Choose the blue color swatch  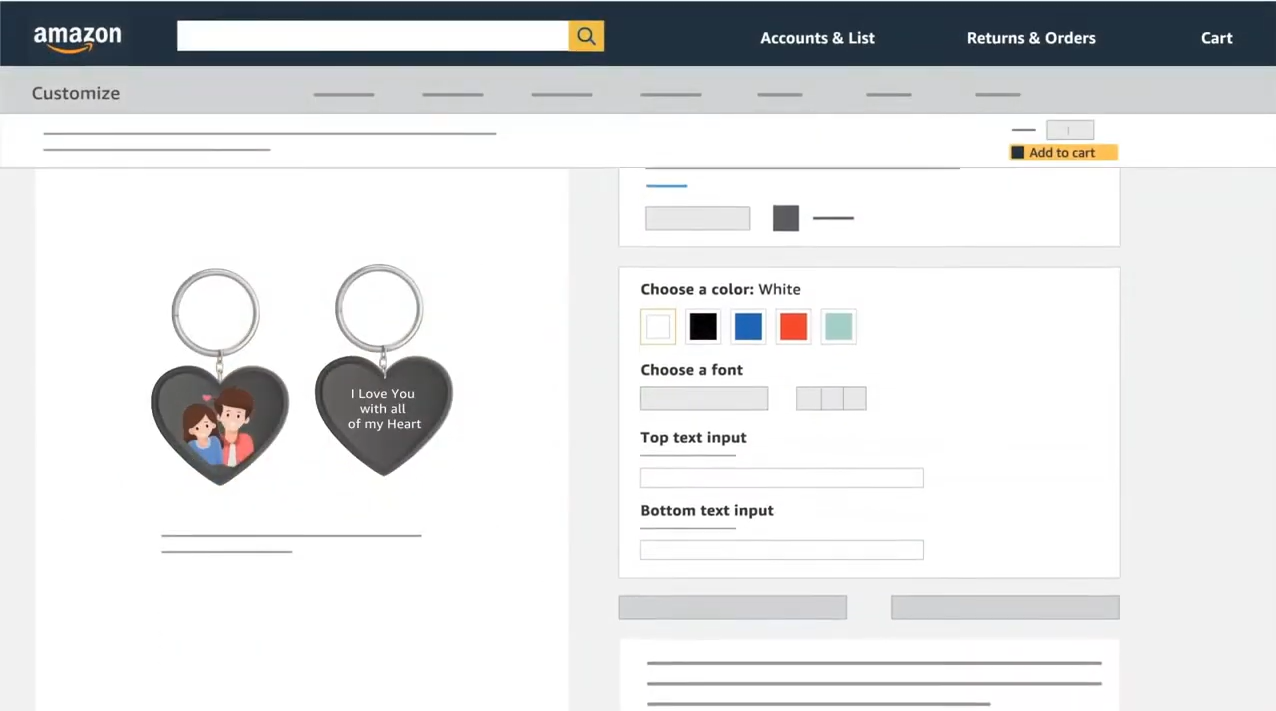[x=748, y=327]
